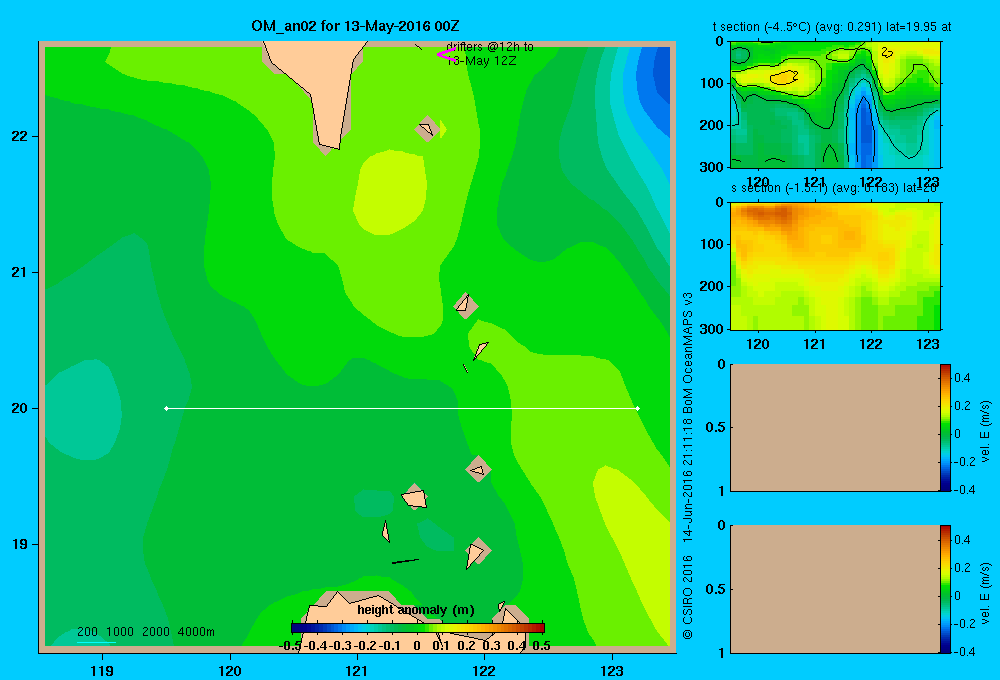The image size is (1000, 680).
Task: Click the lower empty velocity section panel
Action: [x=835, y=589]
